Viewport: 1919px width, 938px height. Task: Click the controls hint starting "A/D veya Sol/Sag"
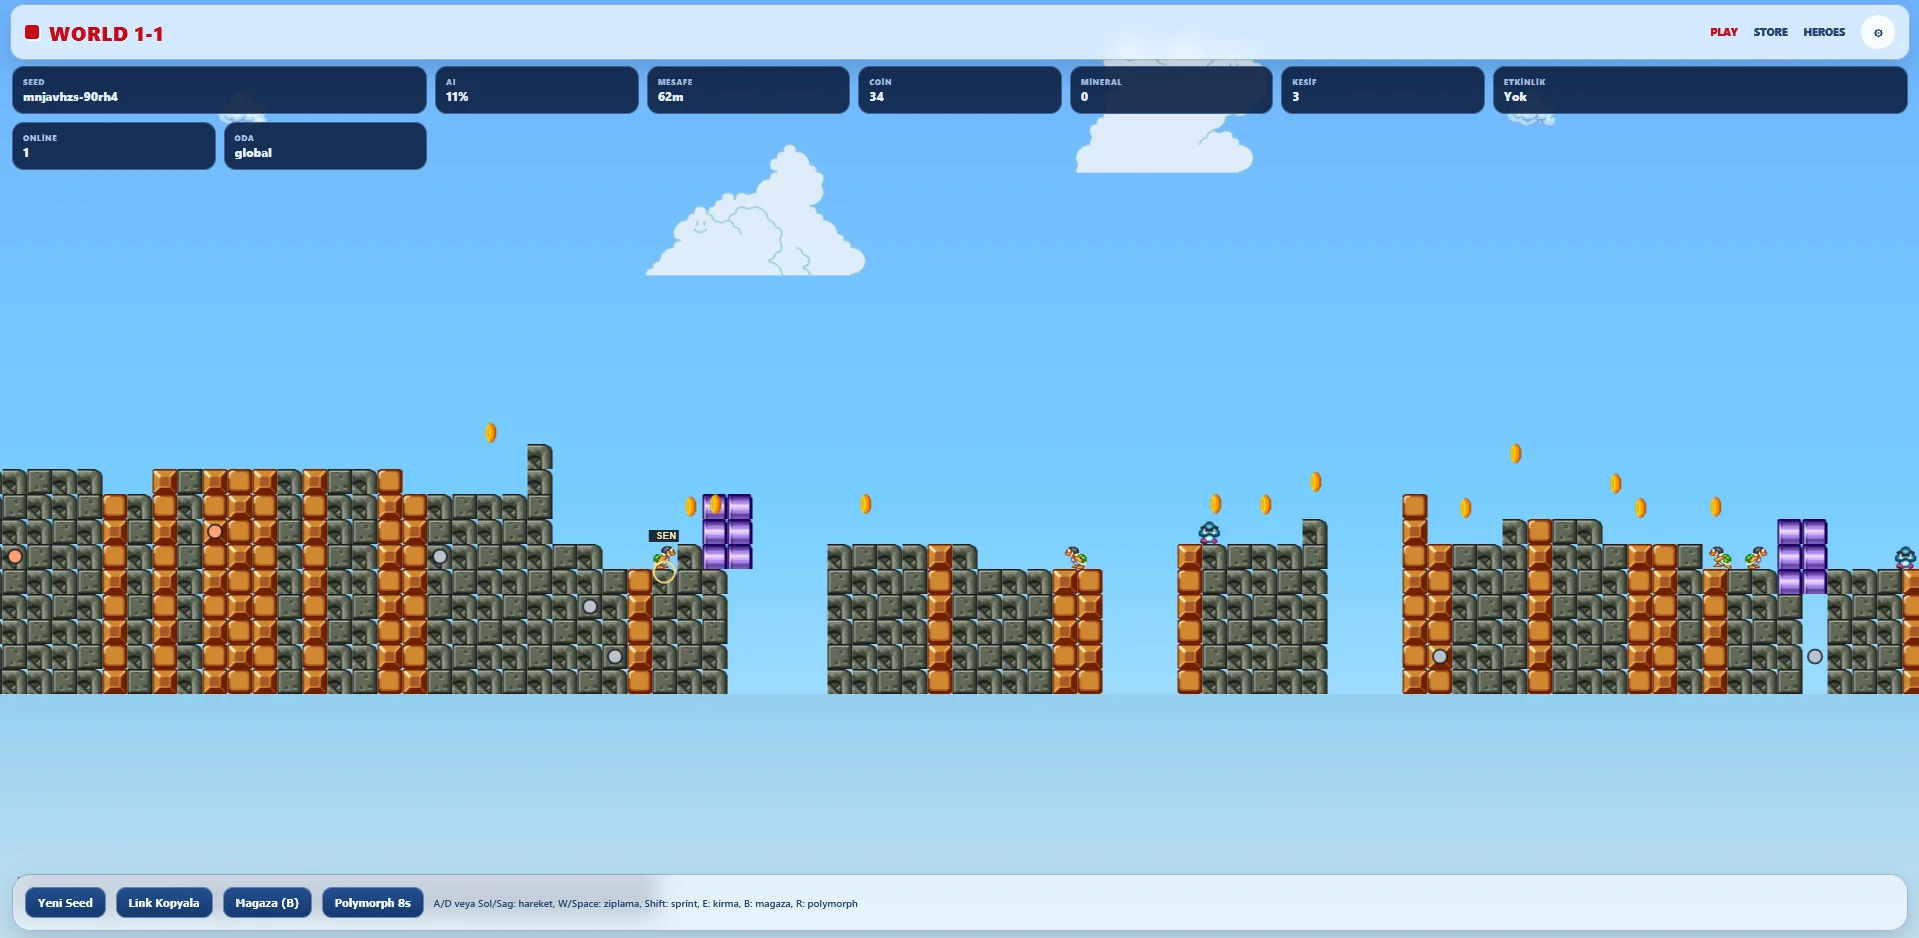click(x=645, y=904)
